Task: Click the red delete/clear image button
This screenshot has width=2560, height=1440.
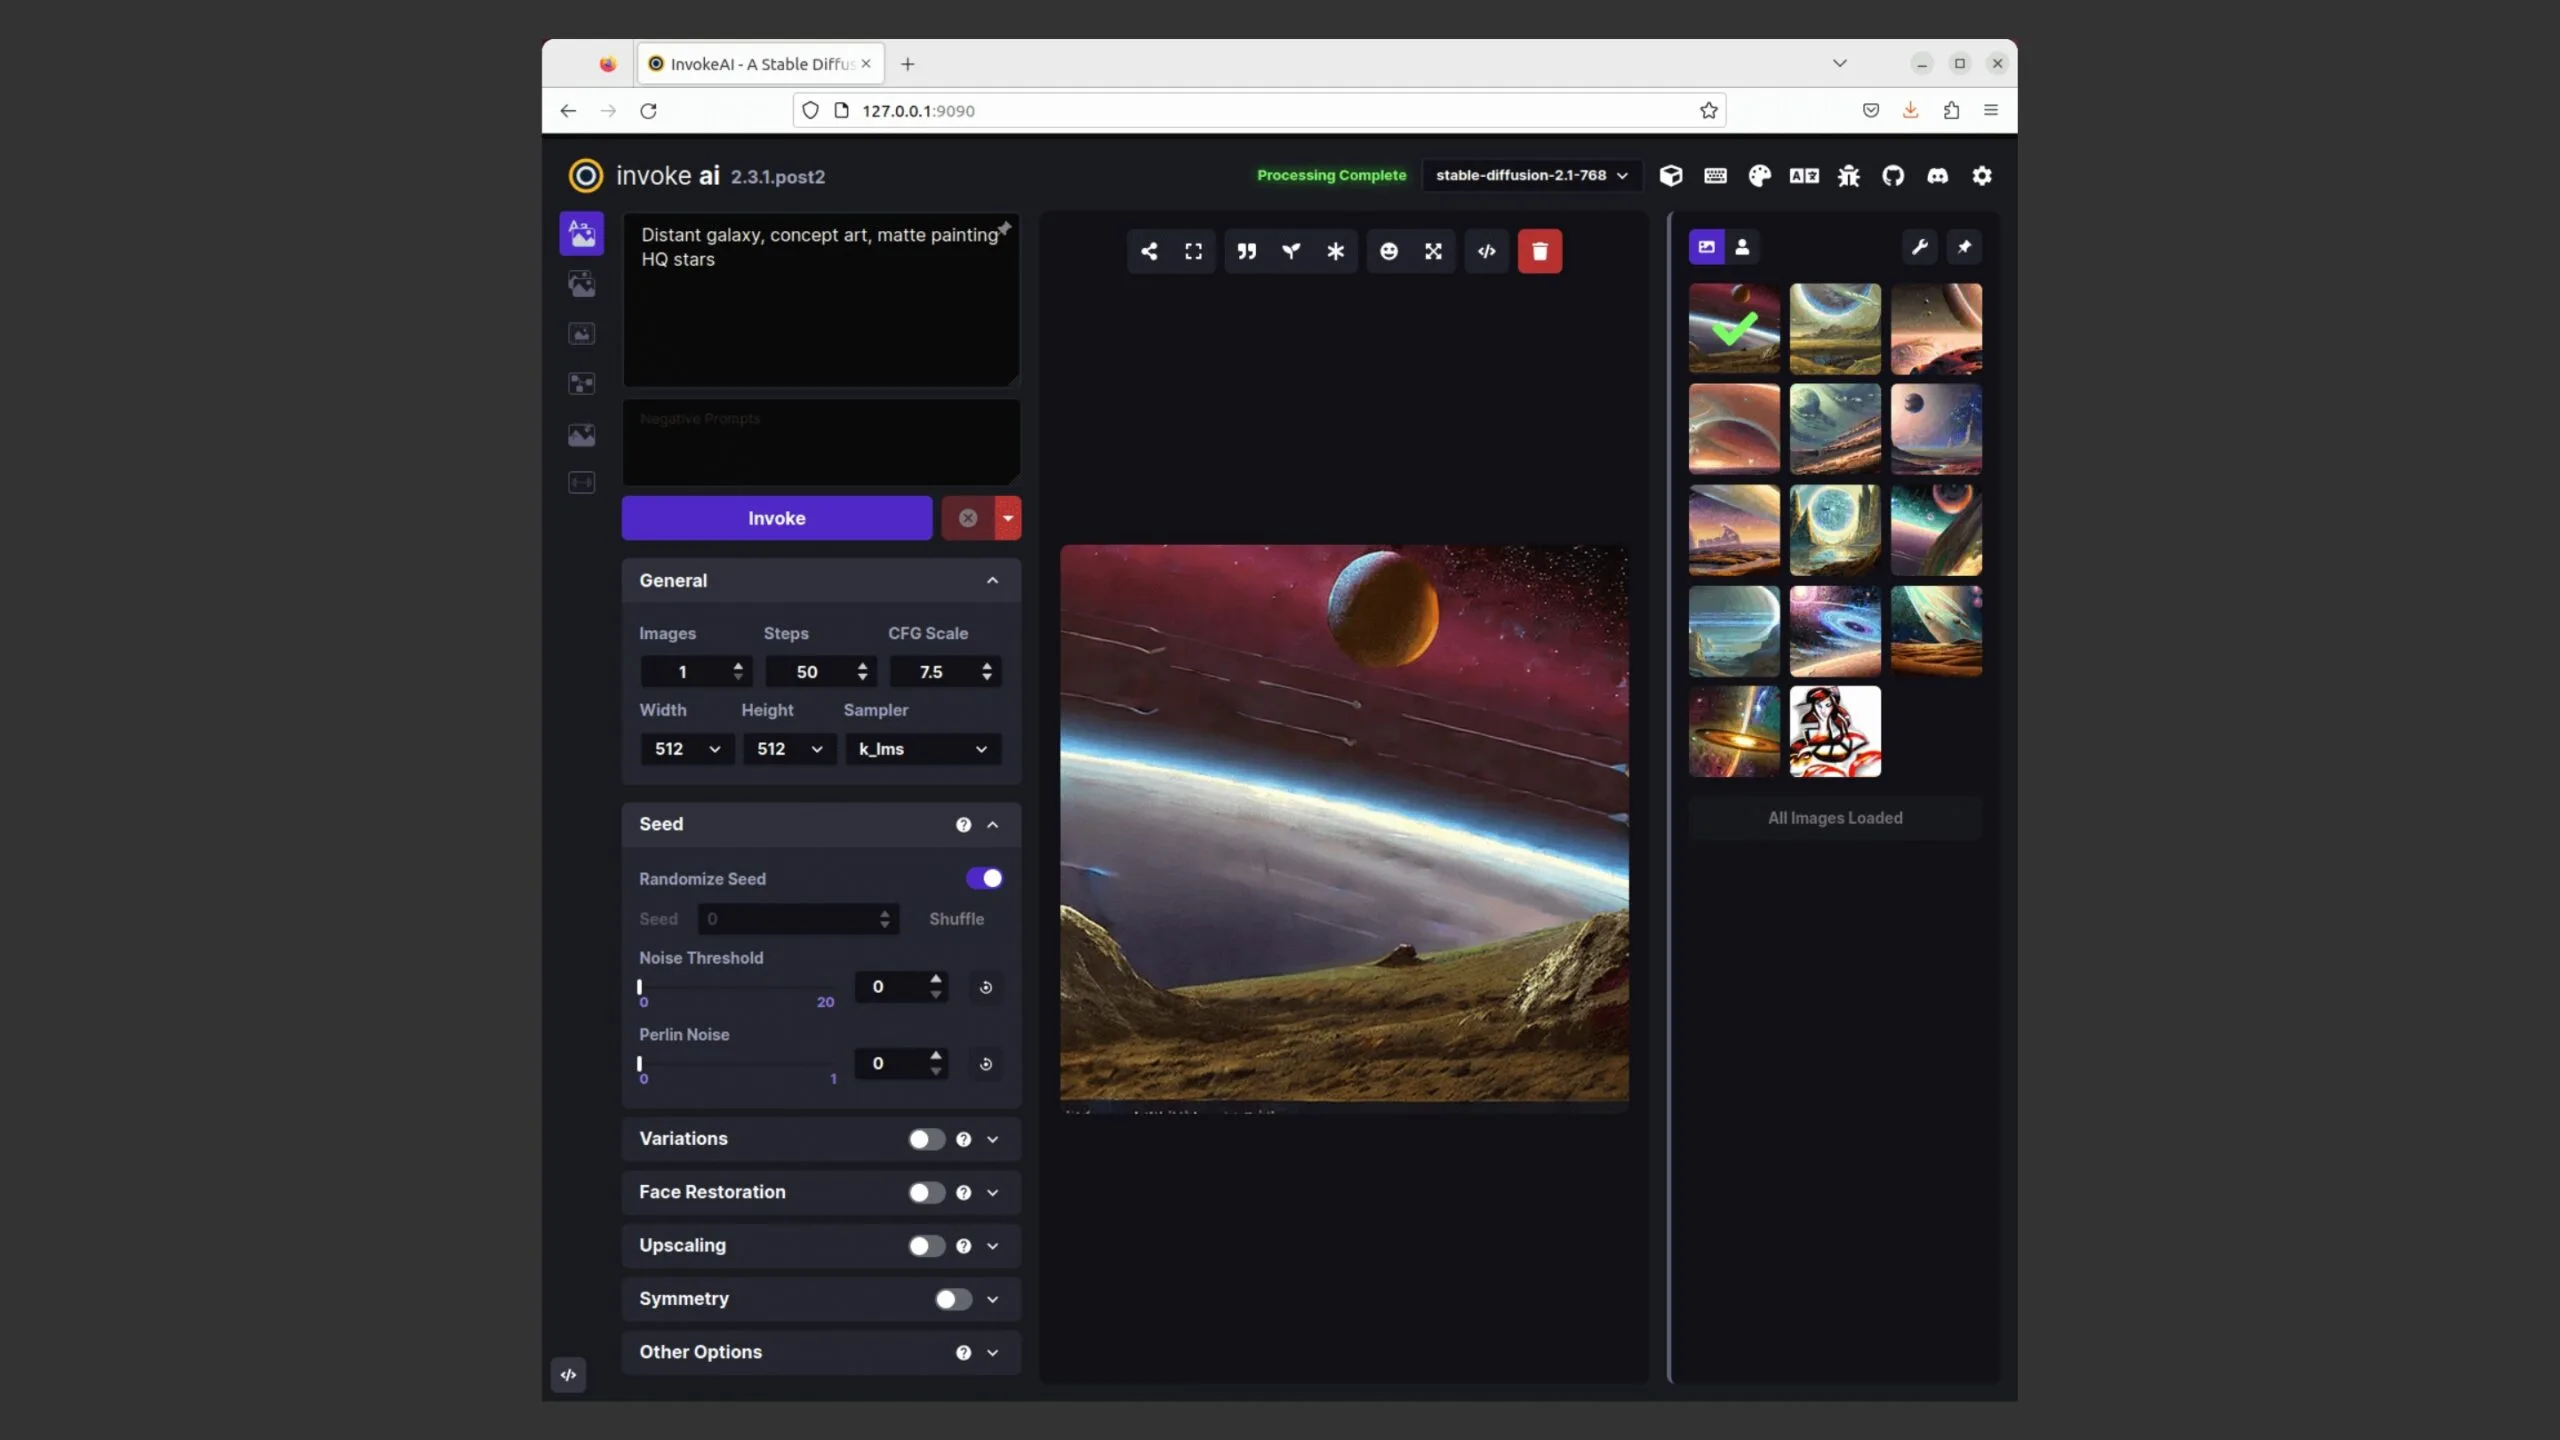Action: coord(1538,250)
